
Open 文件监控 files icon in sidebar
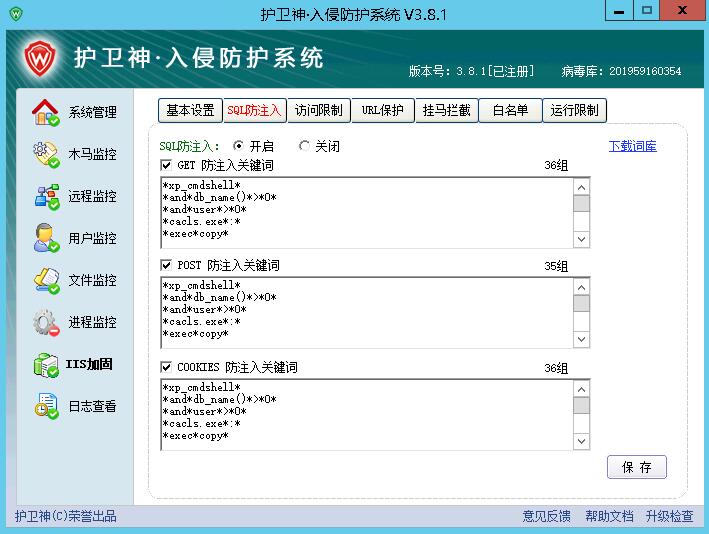pyautogui.click(x=46, y=280)
